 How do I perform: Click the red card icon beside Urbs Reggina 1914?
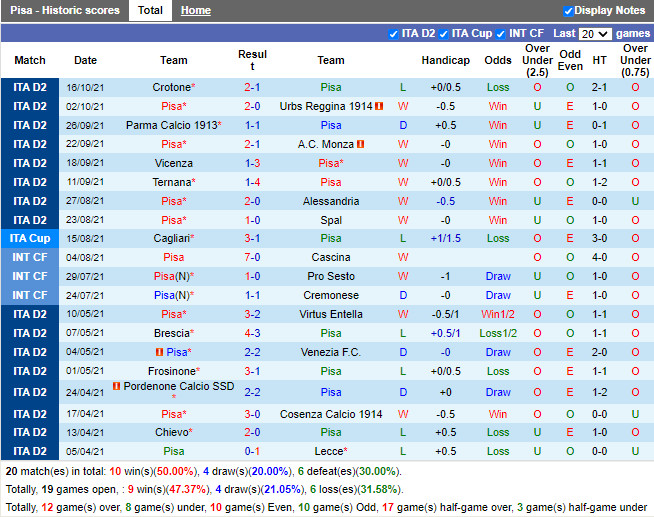pyautogui.click(x=379, y=106)
